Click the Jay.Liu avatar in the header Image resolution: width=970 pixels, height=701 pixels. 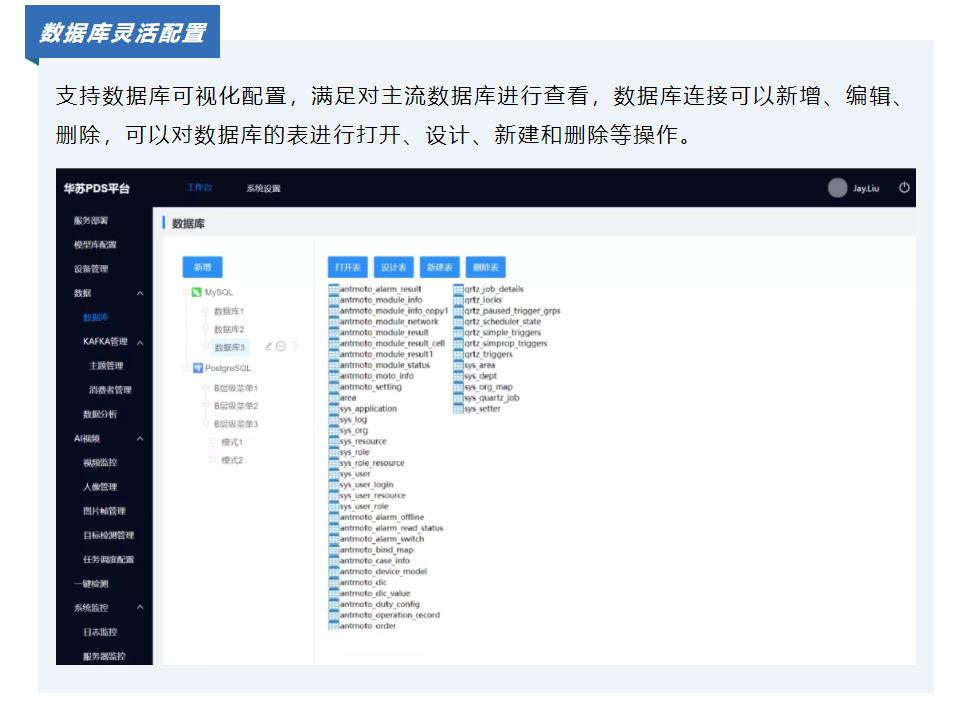836,188
